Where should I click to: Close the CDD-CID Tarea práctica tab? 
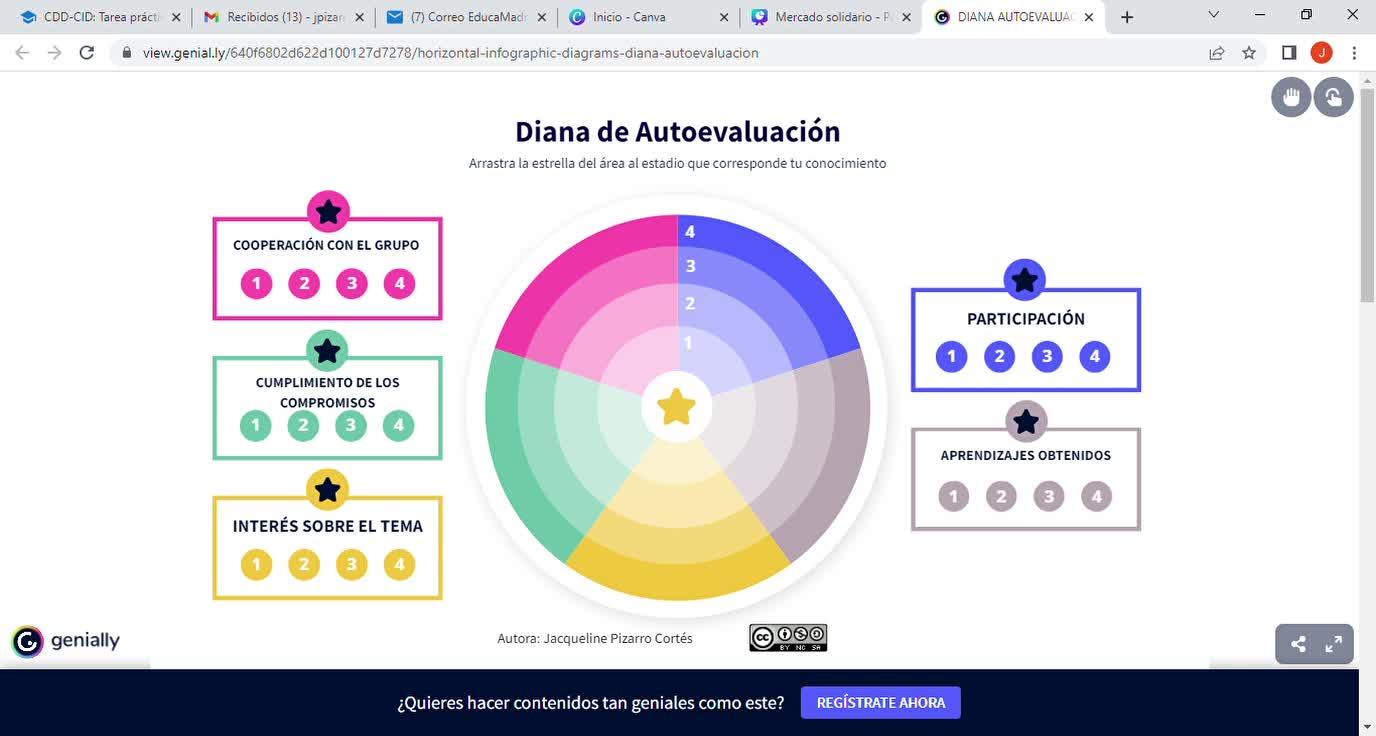click(176, 17)
